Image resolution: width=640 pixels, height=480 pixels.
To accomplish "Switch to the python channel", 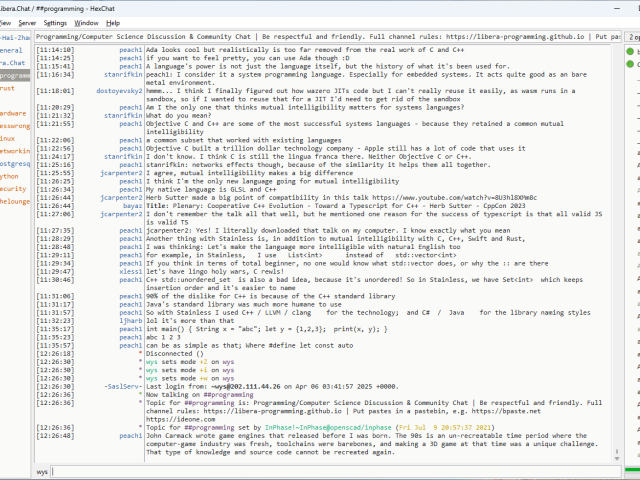I will pos(10,175).
